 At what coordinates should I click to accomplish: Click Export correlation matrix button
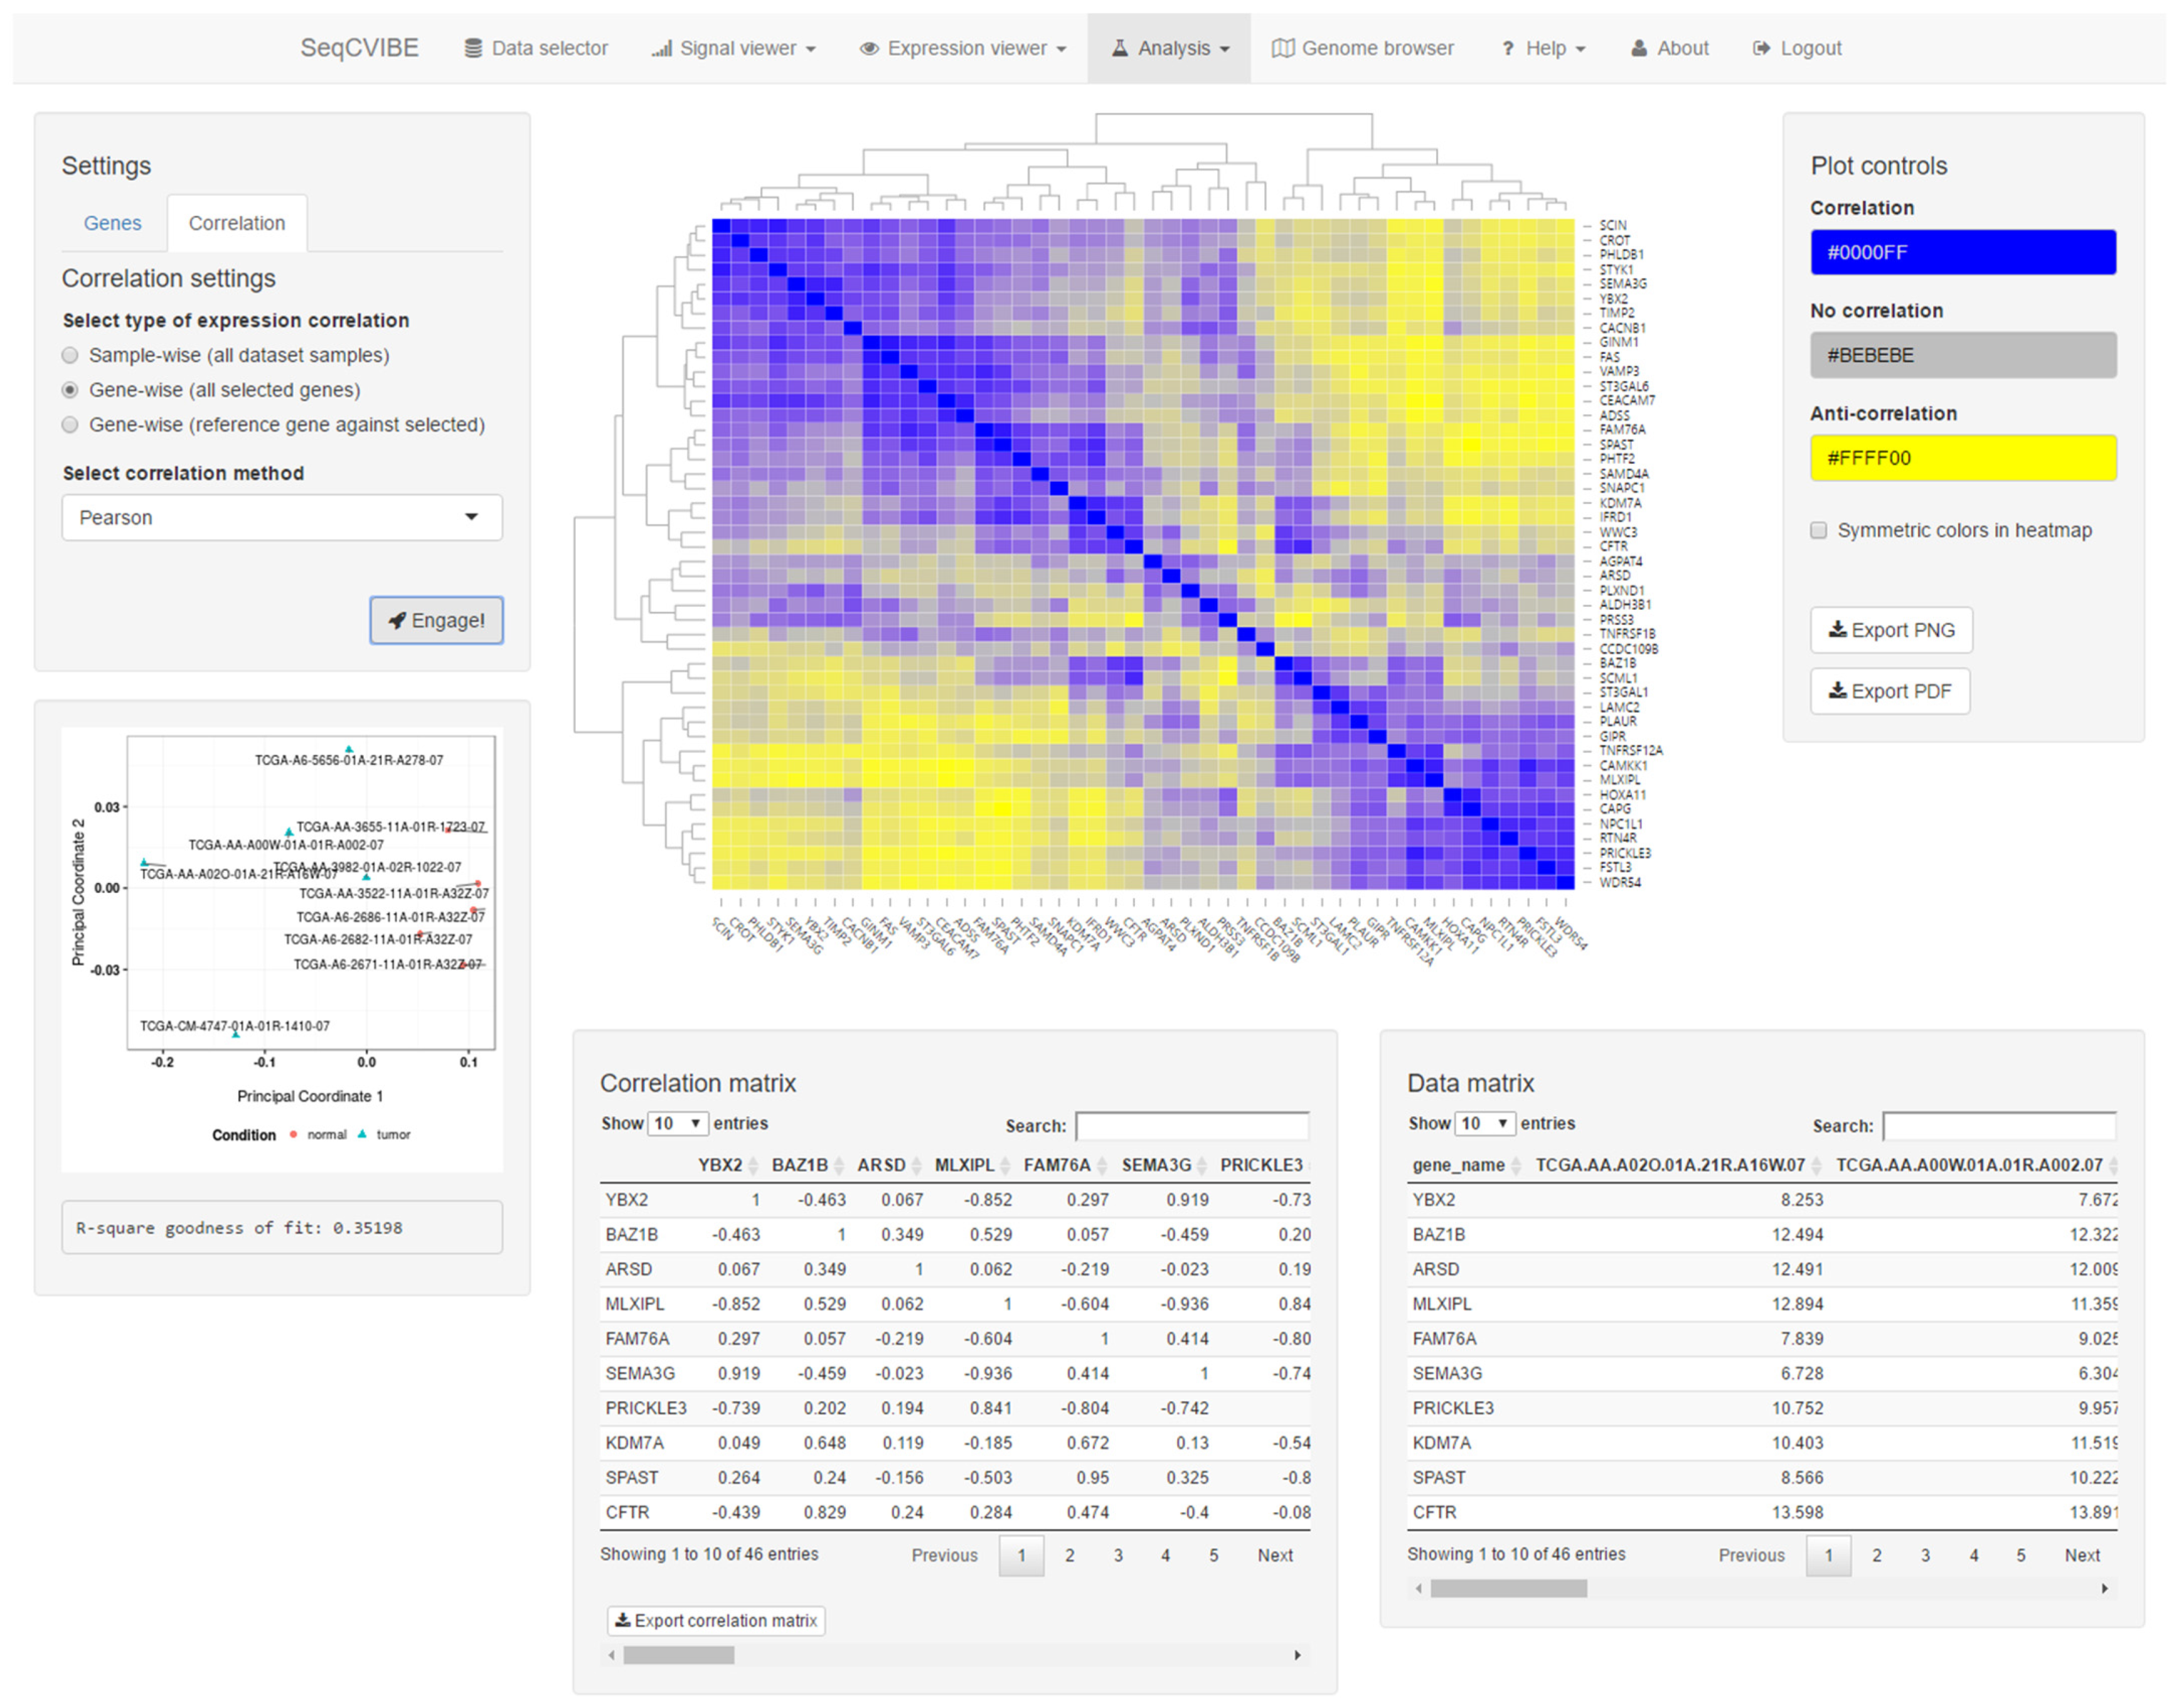pyautogui.click(x=715, y=1620)
